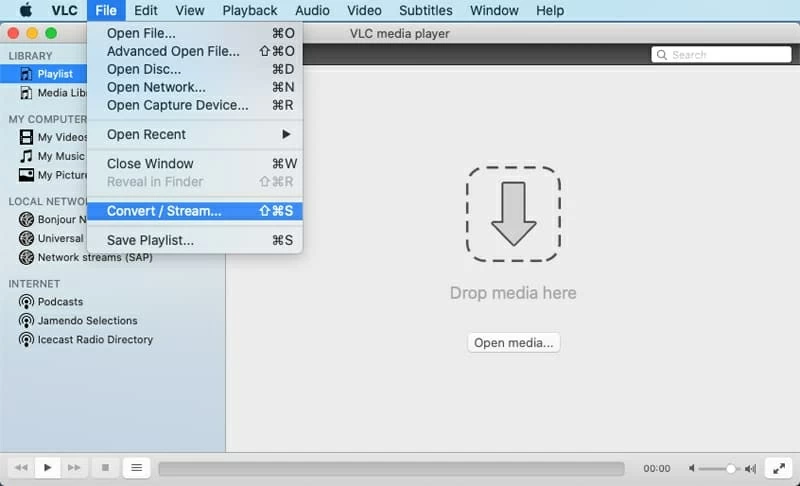
Task: Click the Podcasts broadcast icon
Action: [26, 302]
